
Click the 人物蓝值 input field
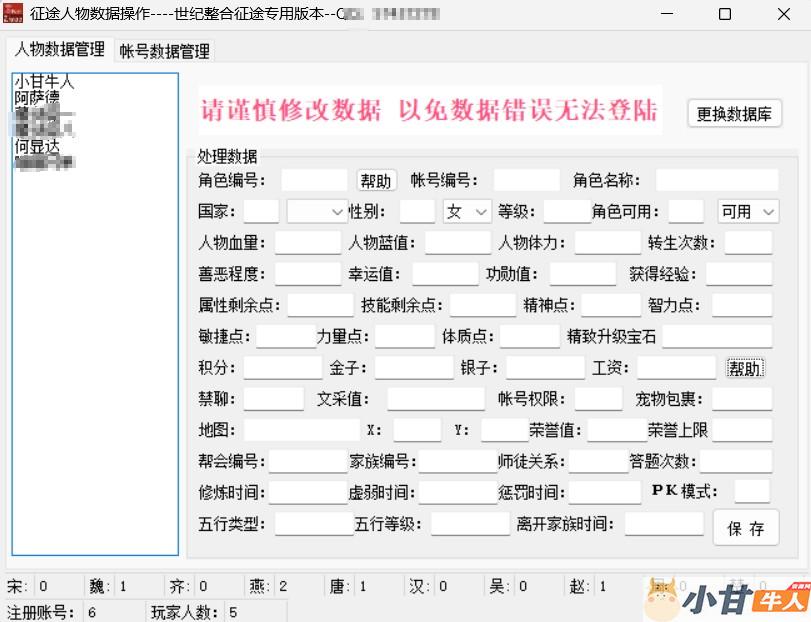pos(458,242)
